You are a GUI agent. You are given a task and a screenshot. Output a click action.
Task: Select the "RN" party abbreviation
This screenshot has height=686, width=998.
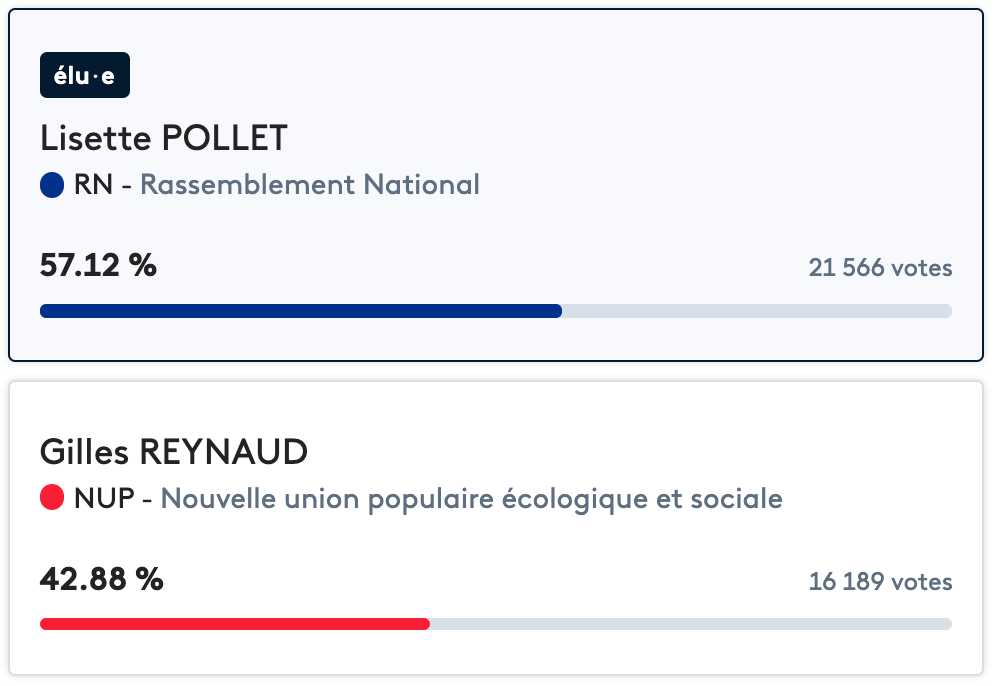point(93,185)
